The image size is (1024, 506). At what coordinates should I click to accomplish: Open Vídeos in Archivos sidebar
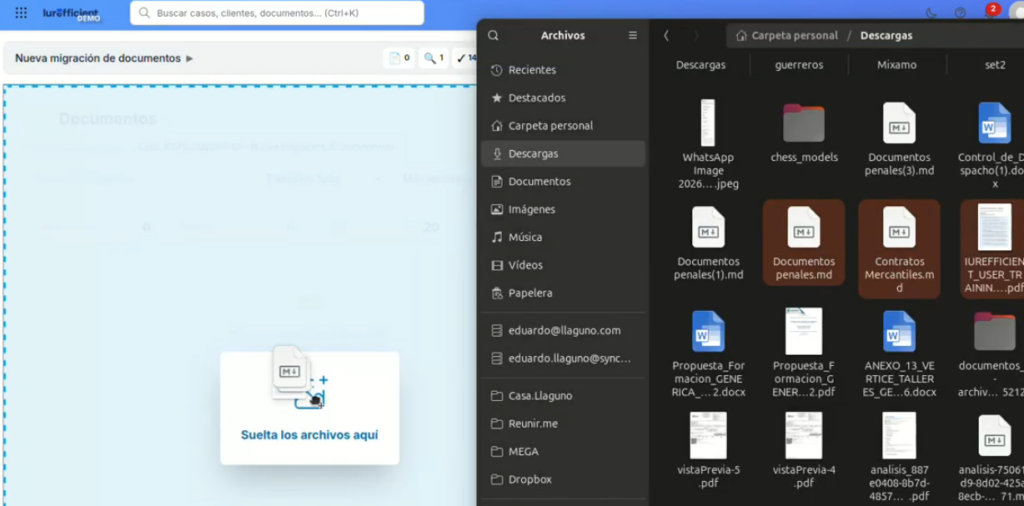[563, 265]
